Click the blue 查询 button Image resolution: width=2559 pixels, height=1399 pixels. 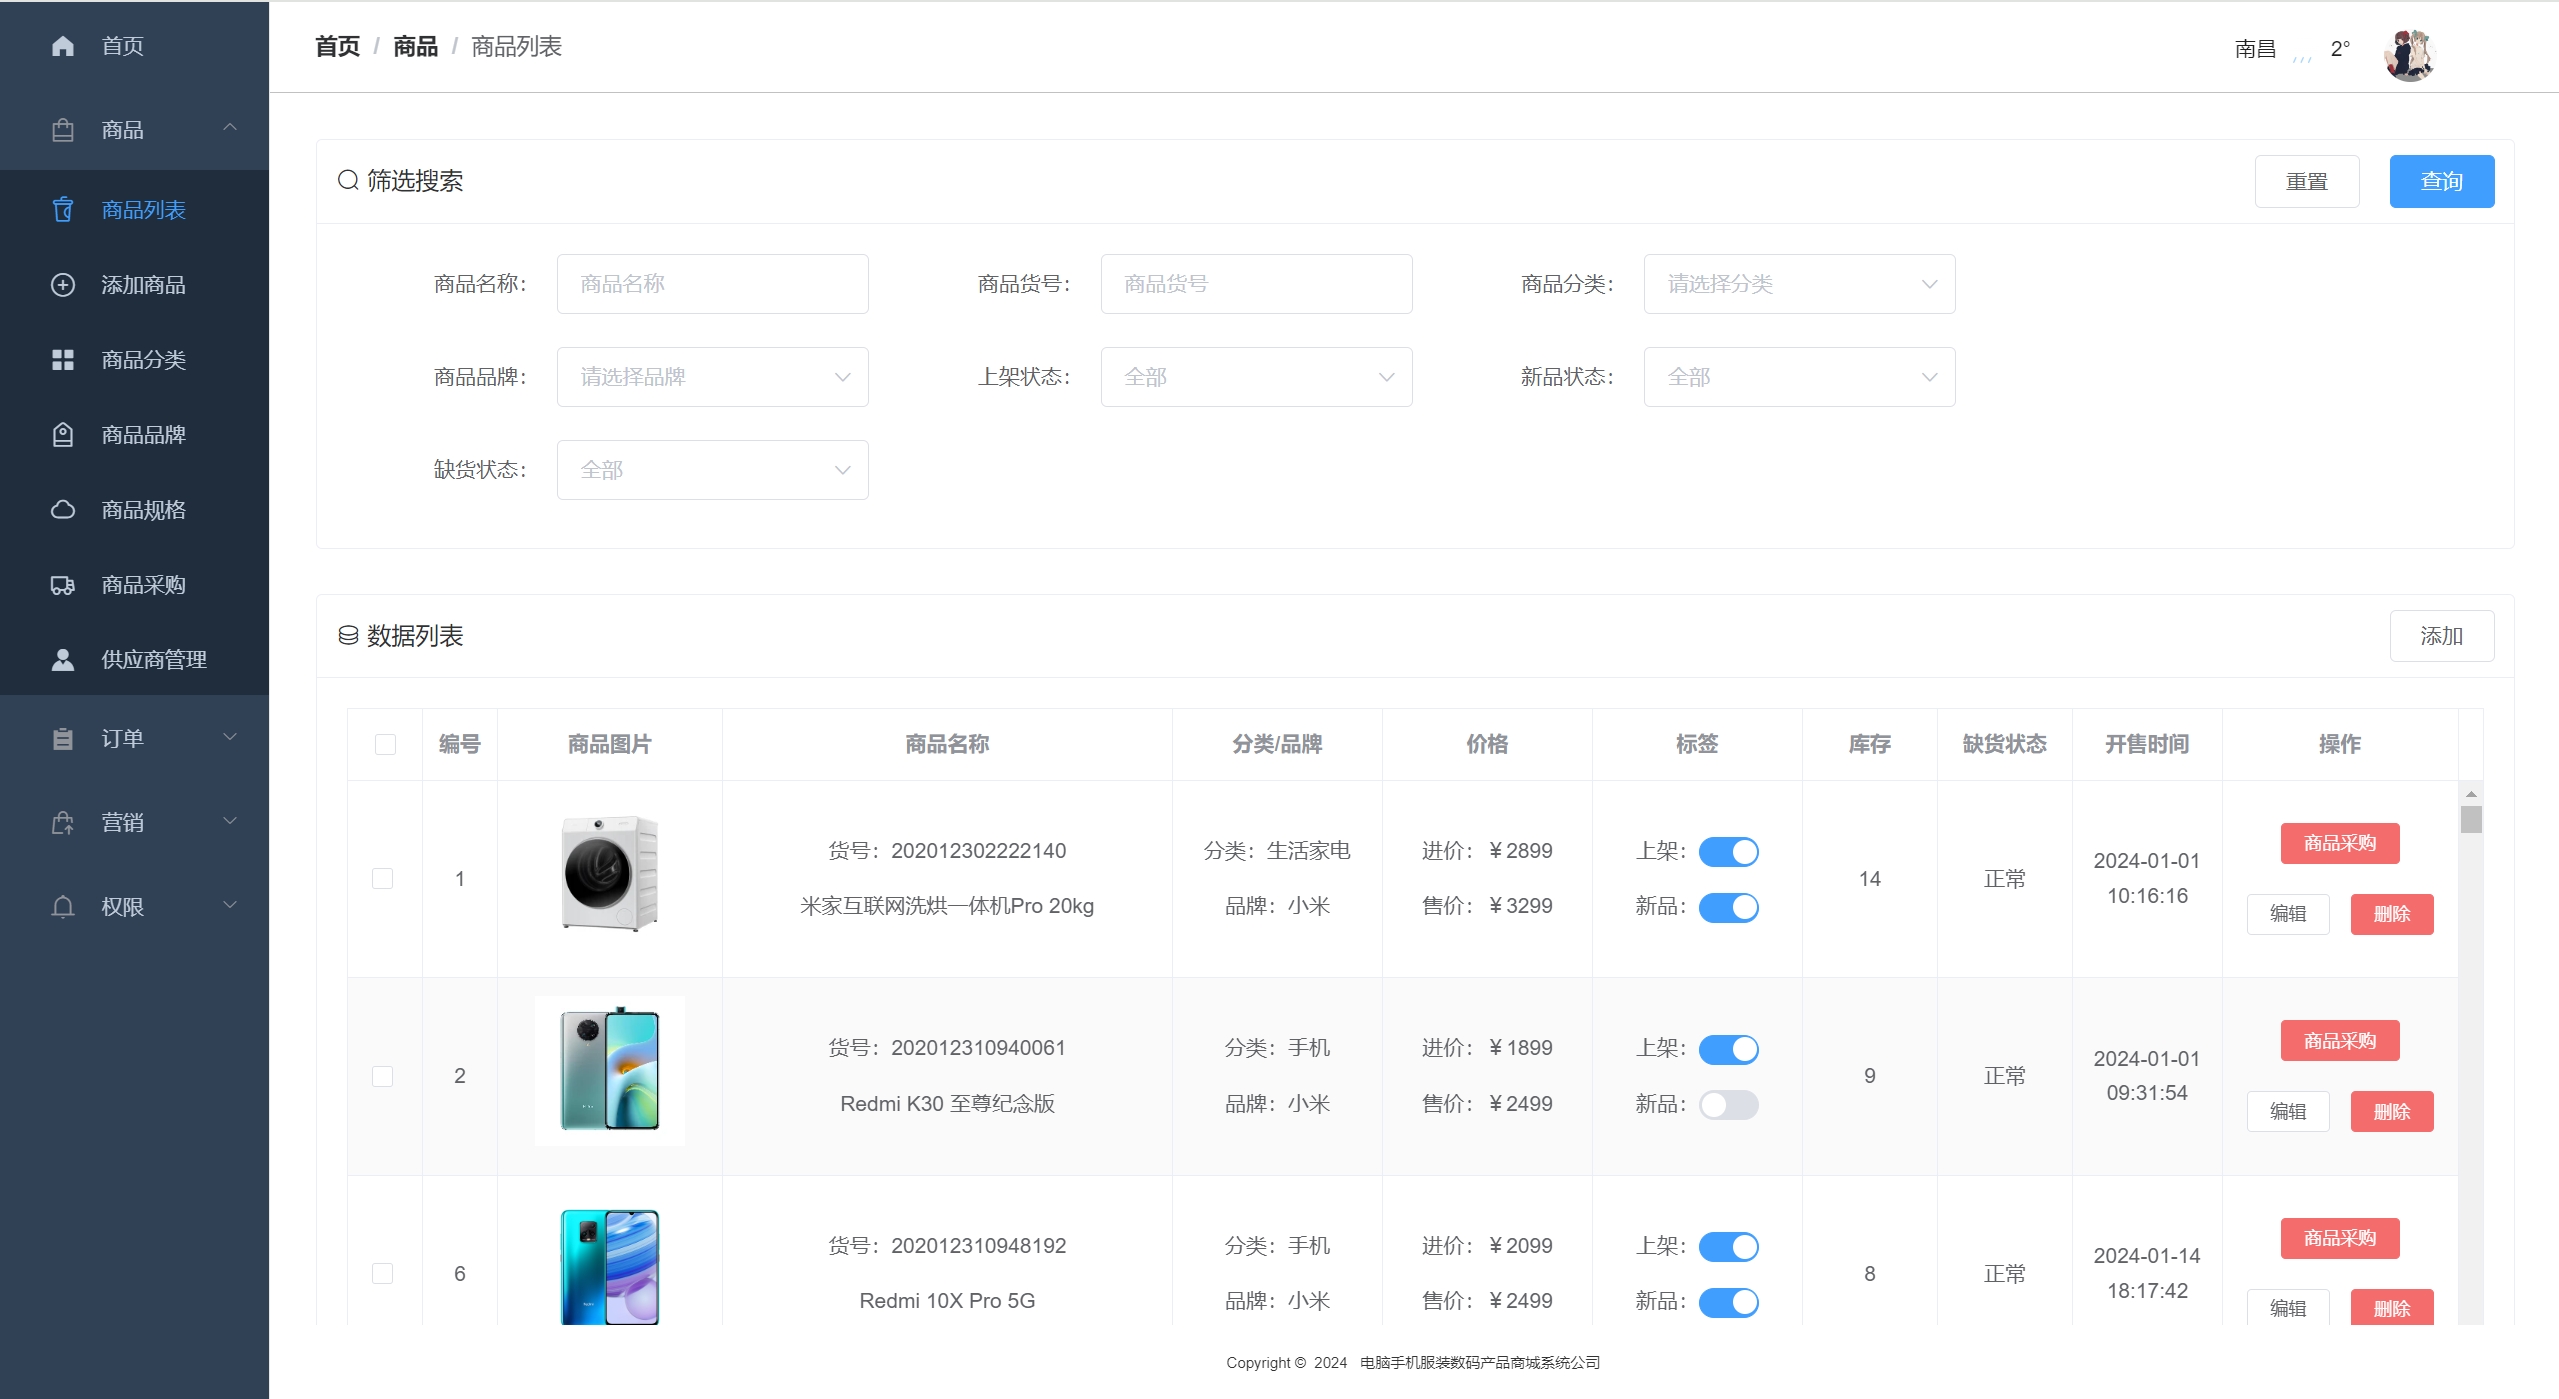point(2441,181)
